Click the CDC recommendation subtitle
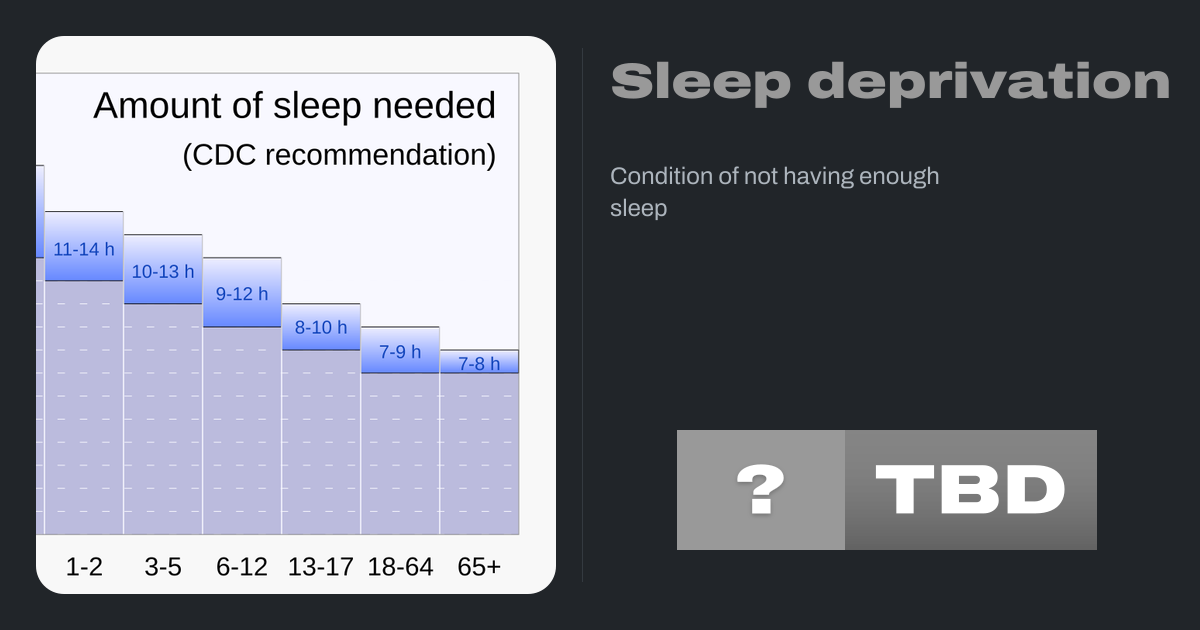 [339, 155]
